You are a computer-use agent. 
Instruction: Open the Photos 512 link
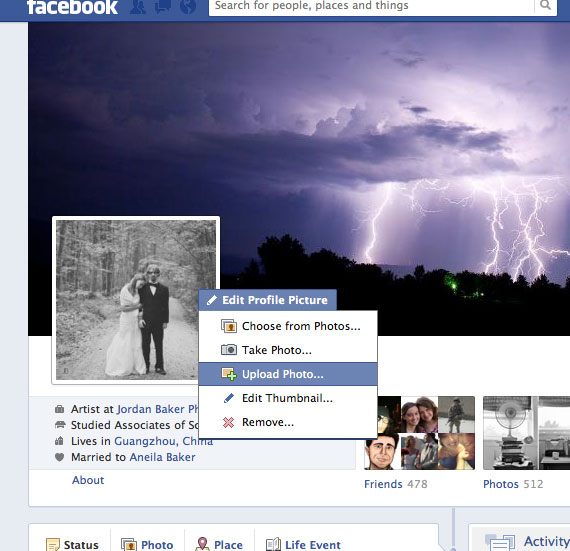513,484
